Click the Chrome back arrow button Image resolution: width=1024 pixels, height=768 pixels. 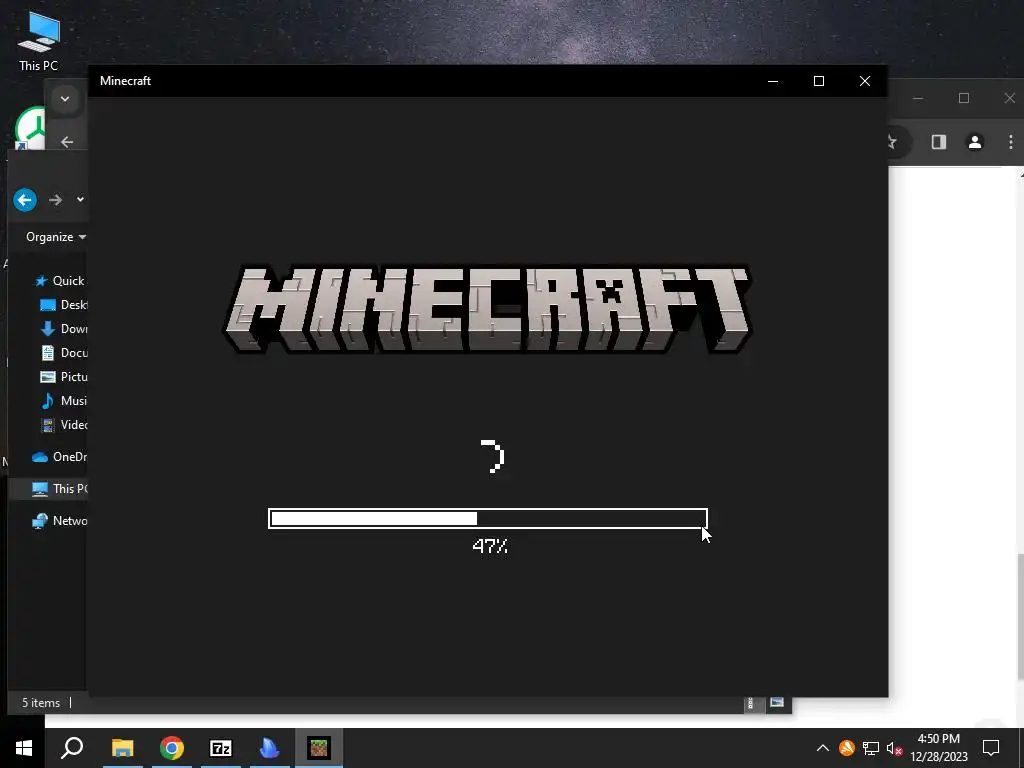click(67, 142)
